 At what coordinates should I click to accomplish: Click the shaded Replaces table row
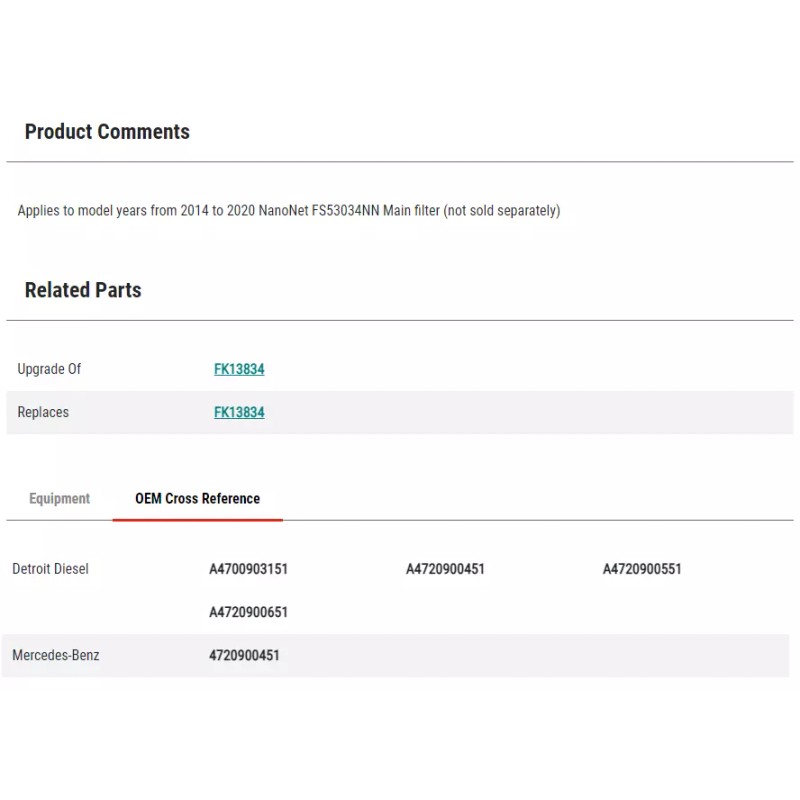click(400, 412)
